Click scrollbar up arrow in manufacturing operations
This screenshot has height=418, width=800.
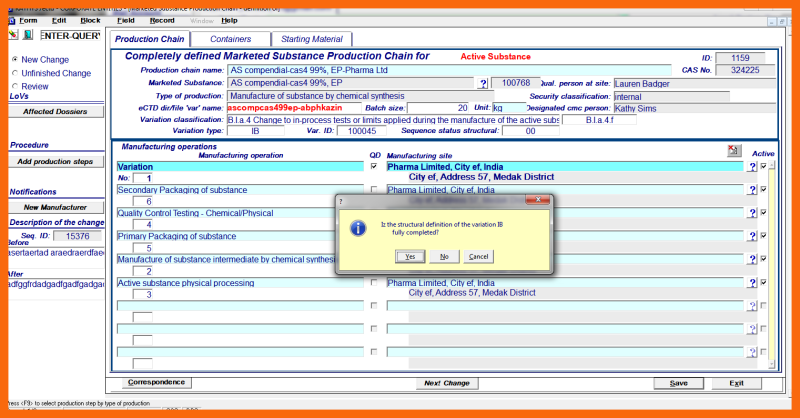[771, 165]
